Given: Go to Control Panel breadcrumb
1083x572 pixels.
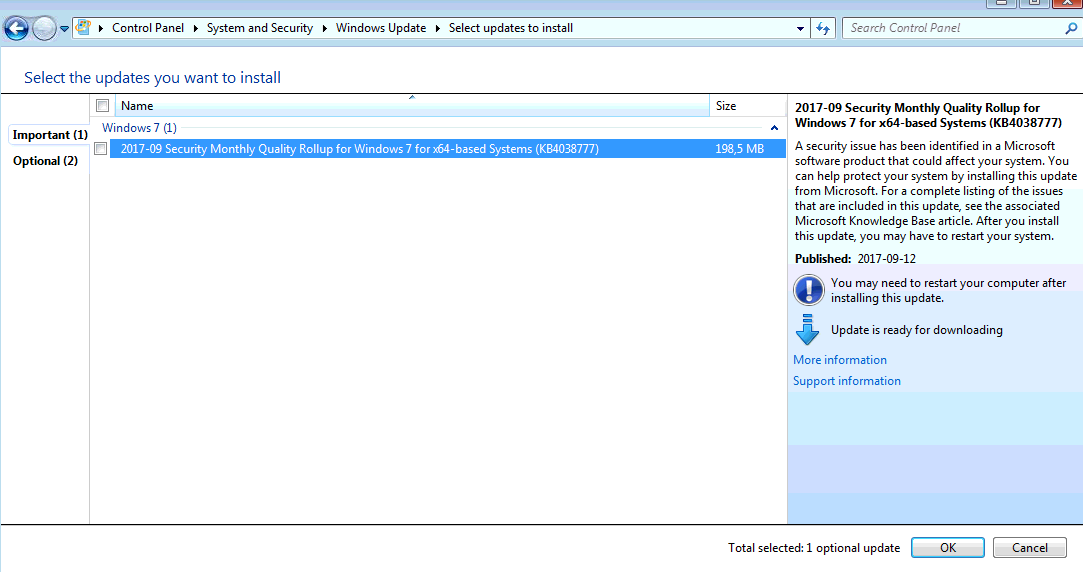Looking at the screenshot, I should pos(148,28).
